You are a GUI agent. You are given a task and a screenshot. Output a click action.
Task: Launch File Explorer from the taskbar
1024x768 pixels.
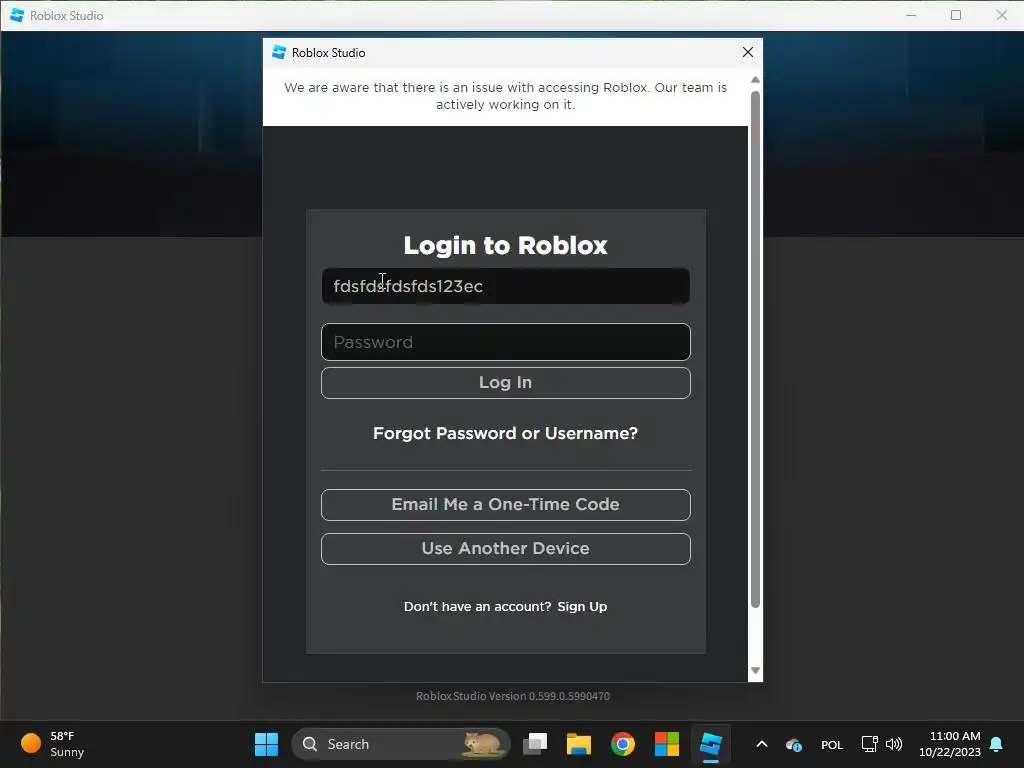pos(579,744)
